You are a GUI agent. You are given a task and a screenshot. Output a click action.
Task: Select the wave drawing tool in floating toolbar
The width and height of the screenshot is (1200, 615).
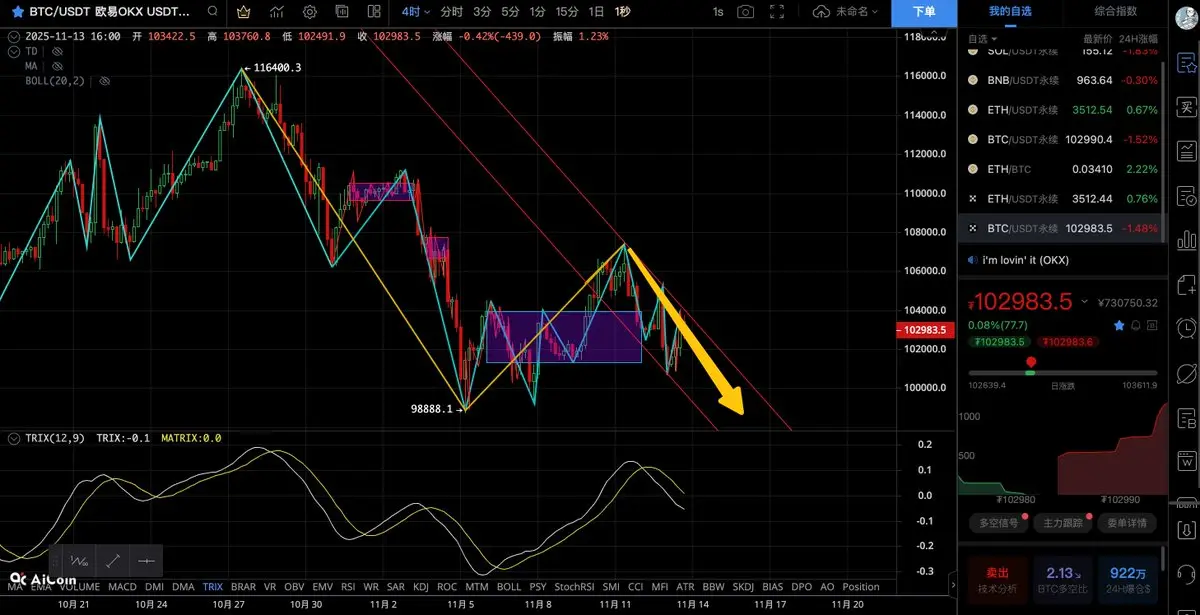click(79, 561)
